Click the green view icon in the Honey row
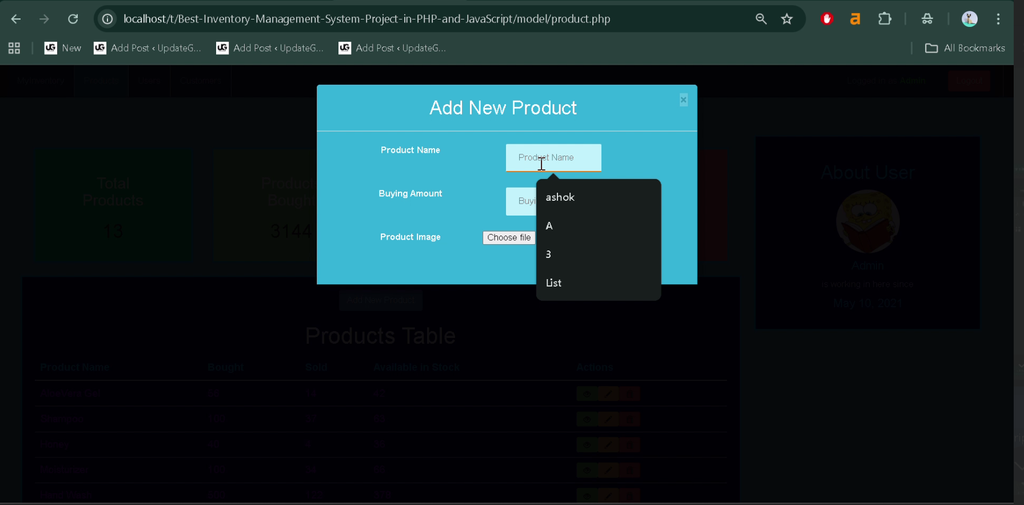The image size is (1024, 505). [x=586, y=445]
